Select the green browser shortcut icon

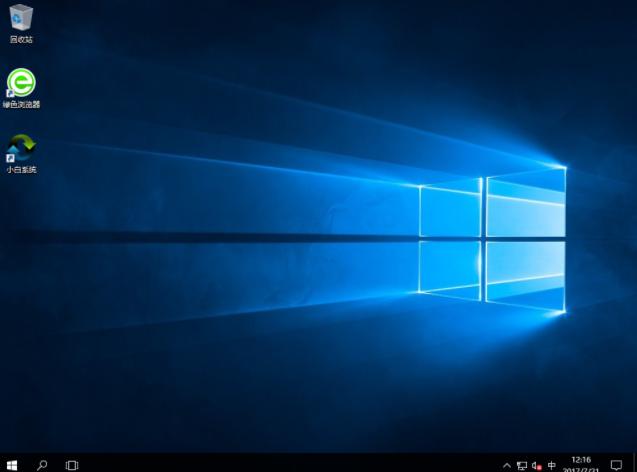coord(21,88)
